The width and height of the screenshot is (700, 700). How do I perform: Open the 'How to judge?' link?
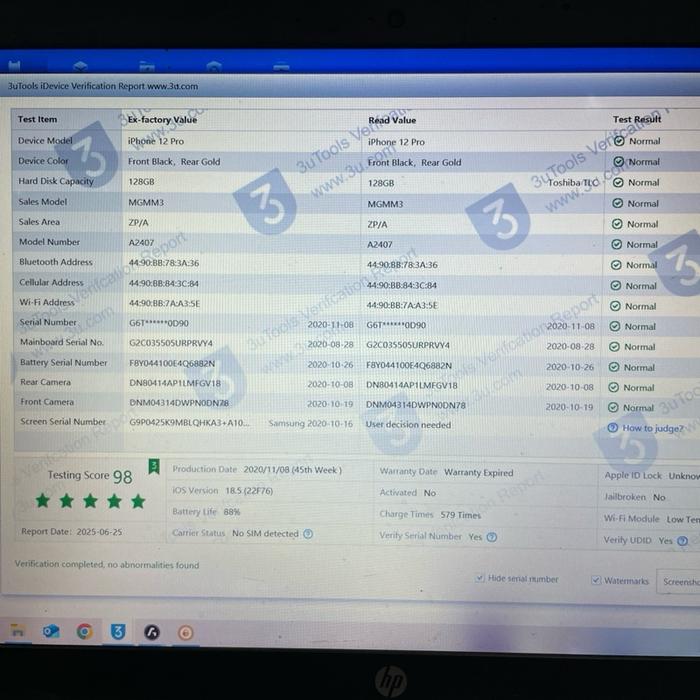coord(652,428)
